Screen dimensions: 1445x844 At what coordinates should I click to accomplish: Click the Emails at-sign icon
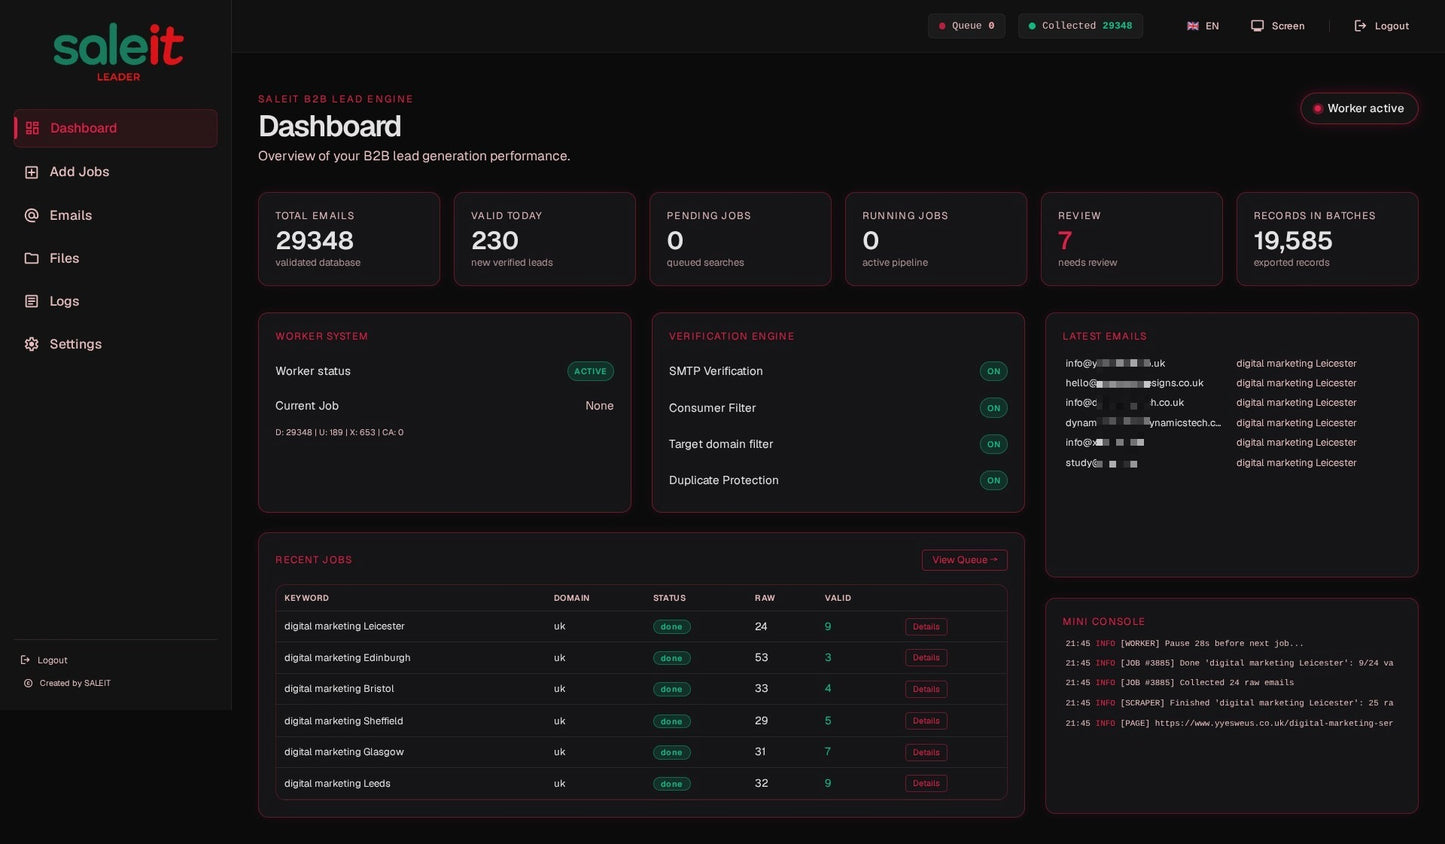[x=31, y=215]
